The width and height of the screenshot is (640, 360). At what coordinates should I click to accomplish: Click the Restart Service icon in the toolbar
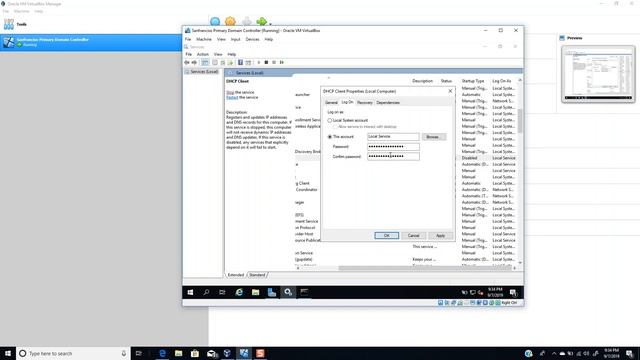pyautogui.click(x=282, y=62)
